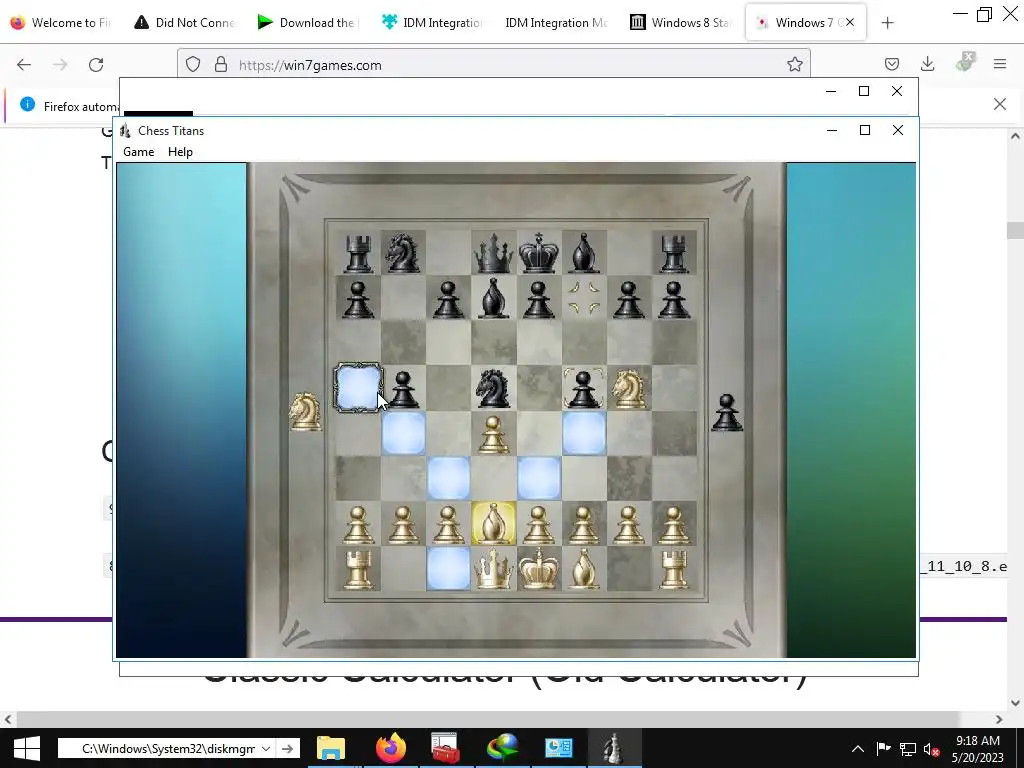This screenshot has width=1024, height=768.
Task: Click the black pawn on f5
Action: pos(584,390)
